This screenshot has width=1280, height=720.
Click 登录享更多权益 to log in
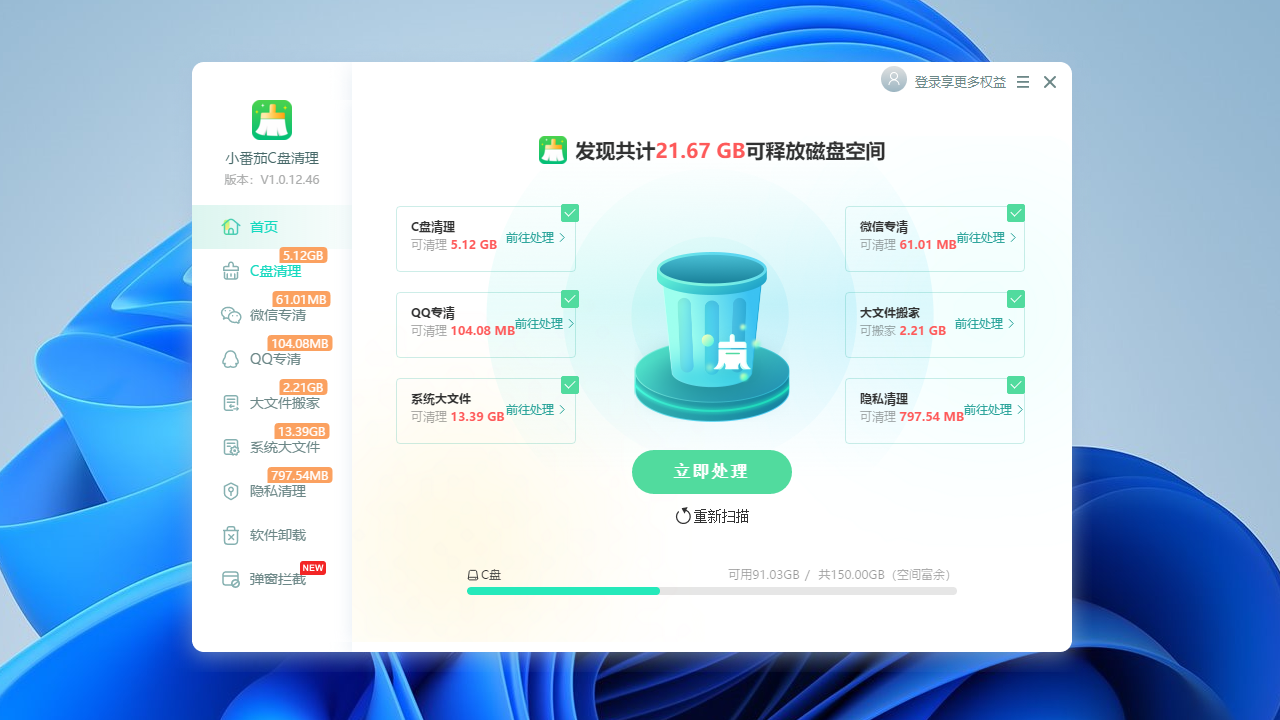958,82
